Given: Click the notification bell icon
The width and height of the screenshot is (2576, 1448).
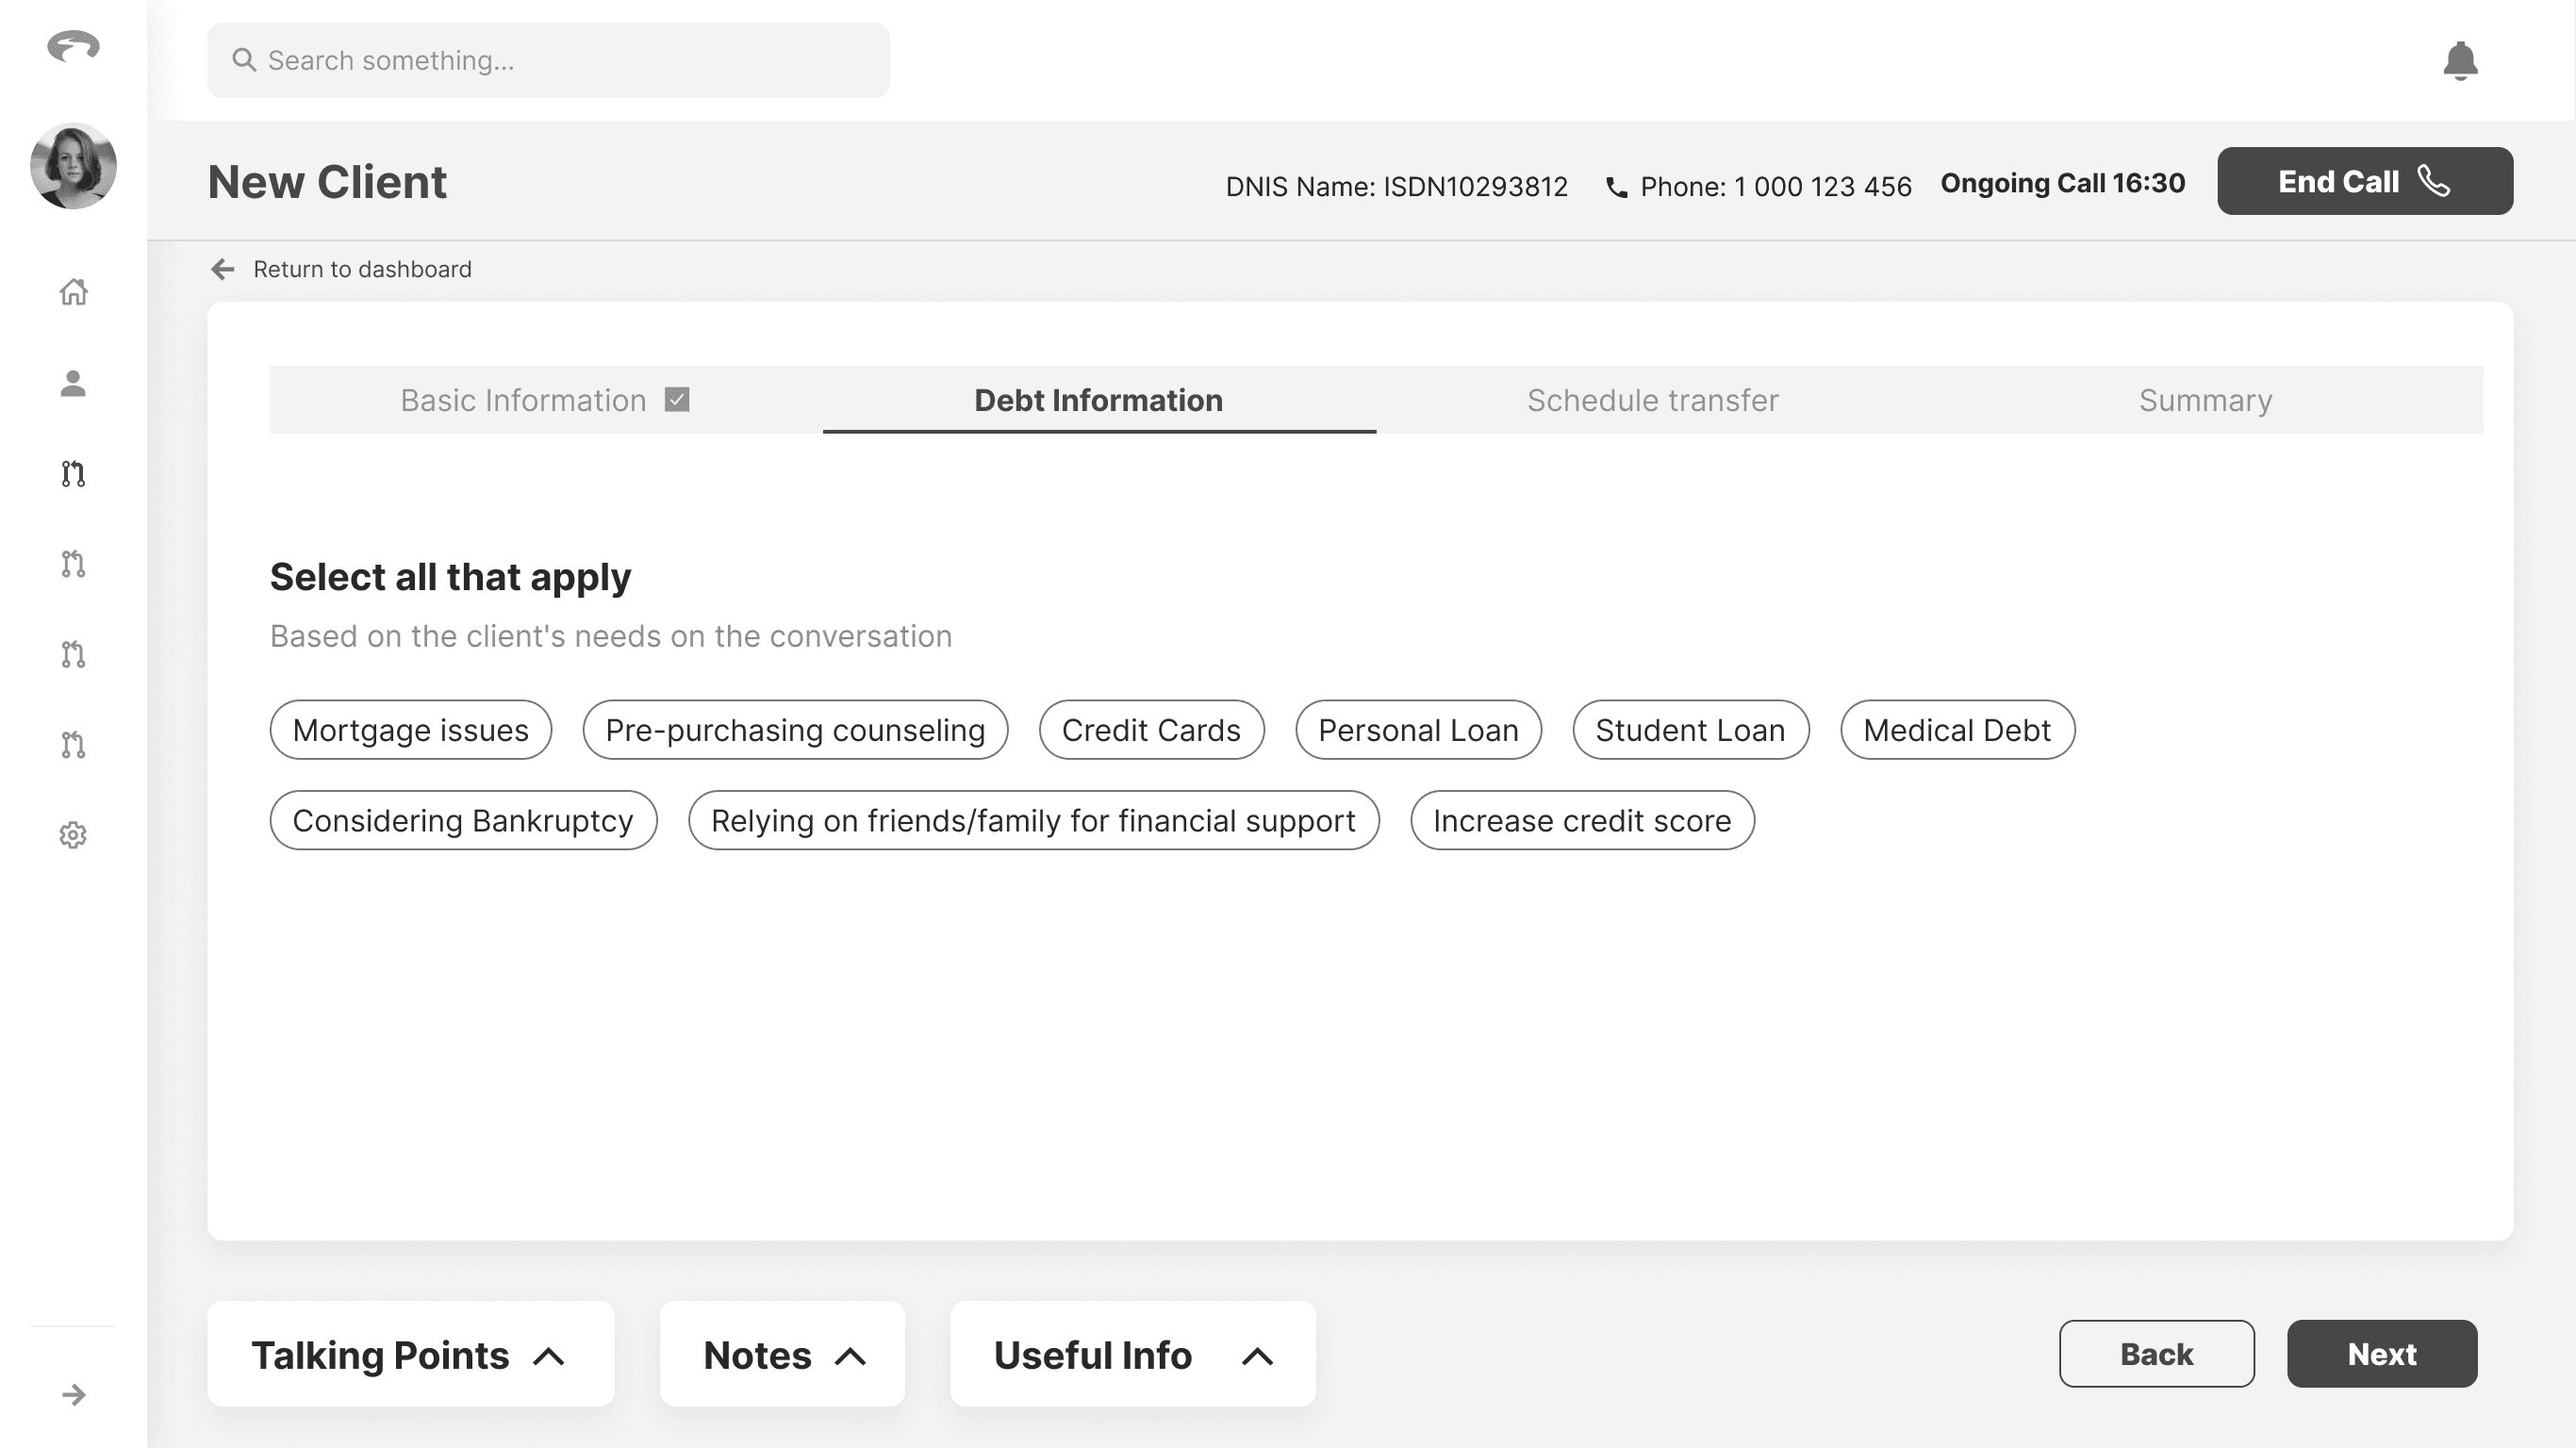Looking at the screenshot, I should pos(2460,61).
